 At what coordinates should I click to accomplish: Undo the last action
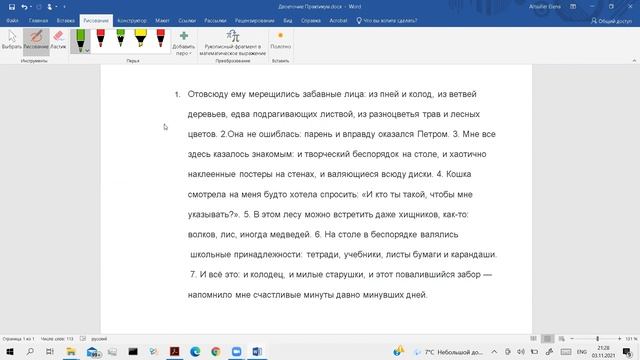coord(24,7)
